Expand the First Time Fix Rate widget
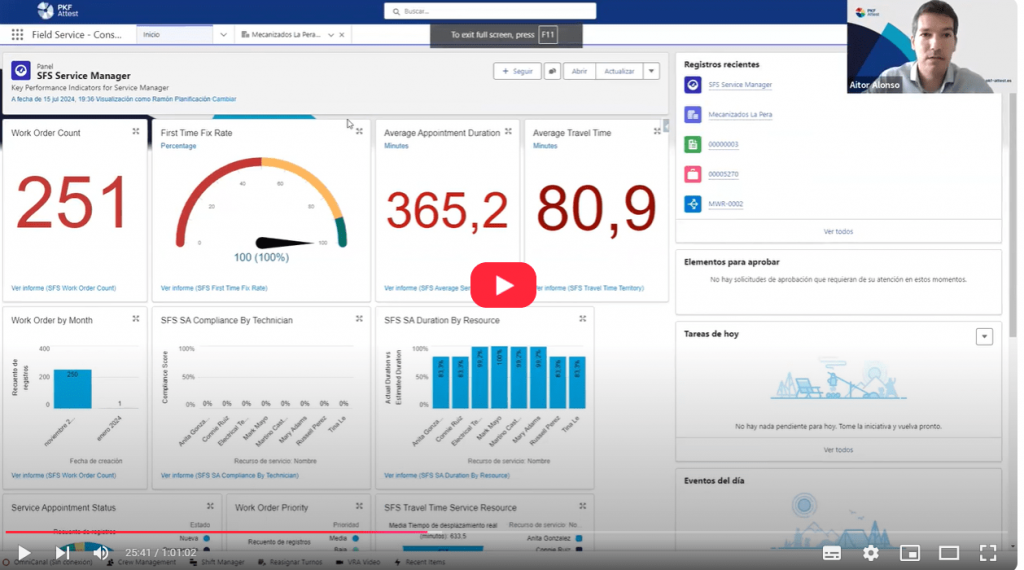1024x570 pixels. 359,131
